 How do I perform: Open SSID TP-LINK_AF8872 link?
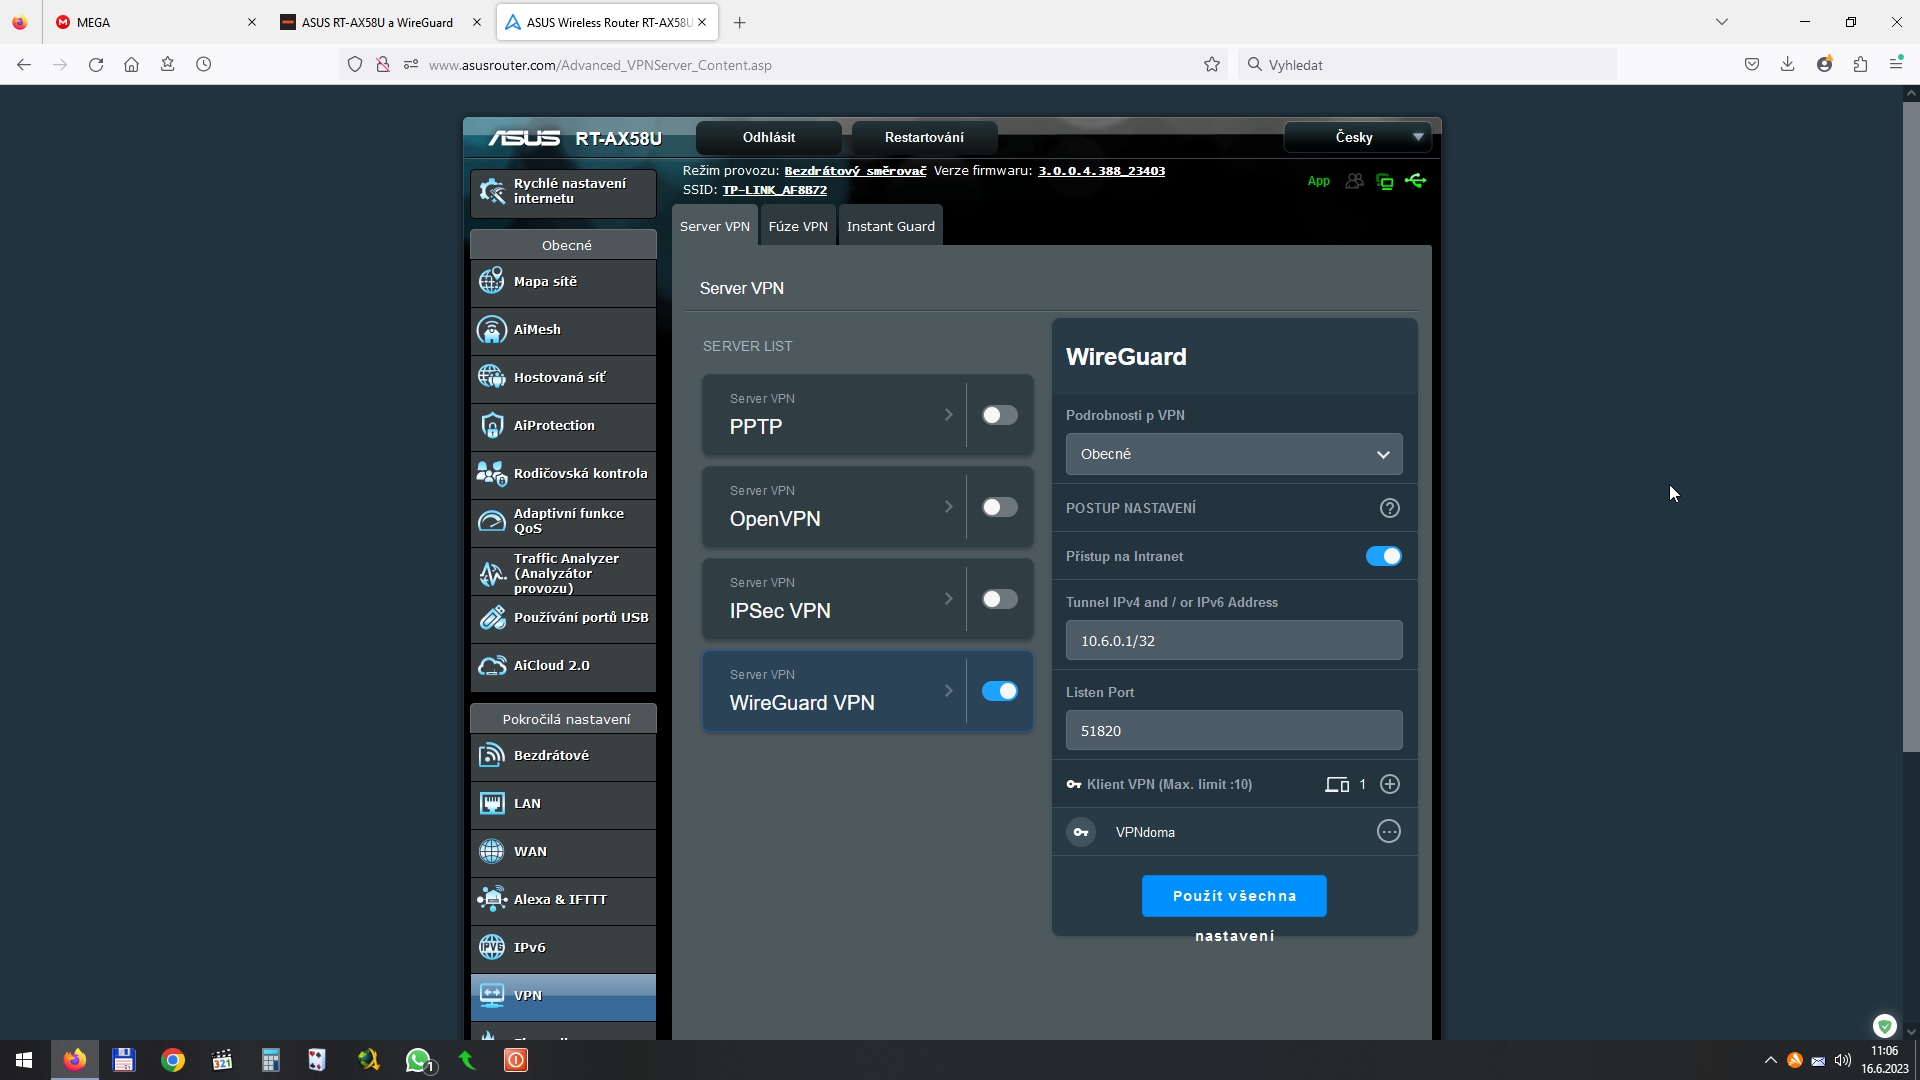coord(774,190)
